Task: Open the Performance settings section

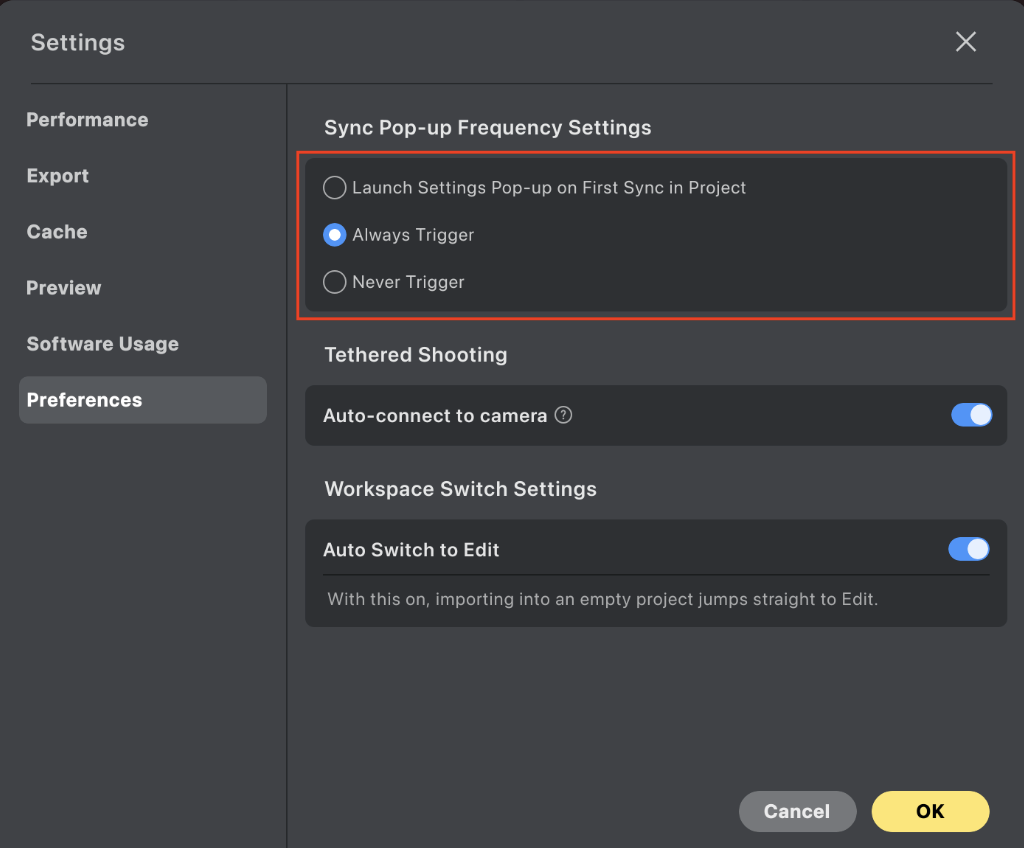Action: pyautogui.click(x=87, y=119)
